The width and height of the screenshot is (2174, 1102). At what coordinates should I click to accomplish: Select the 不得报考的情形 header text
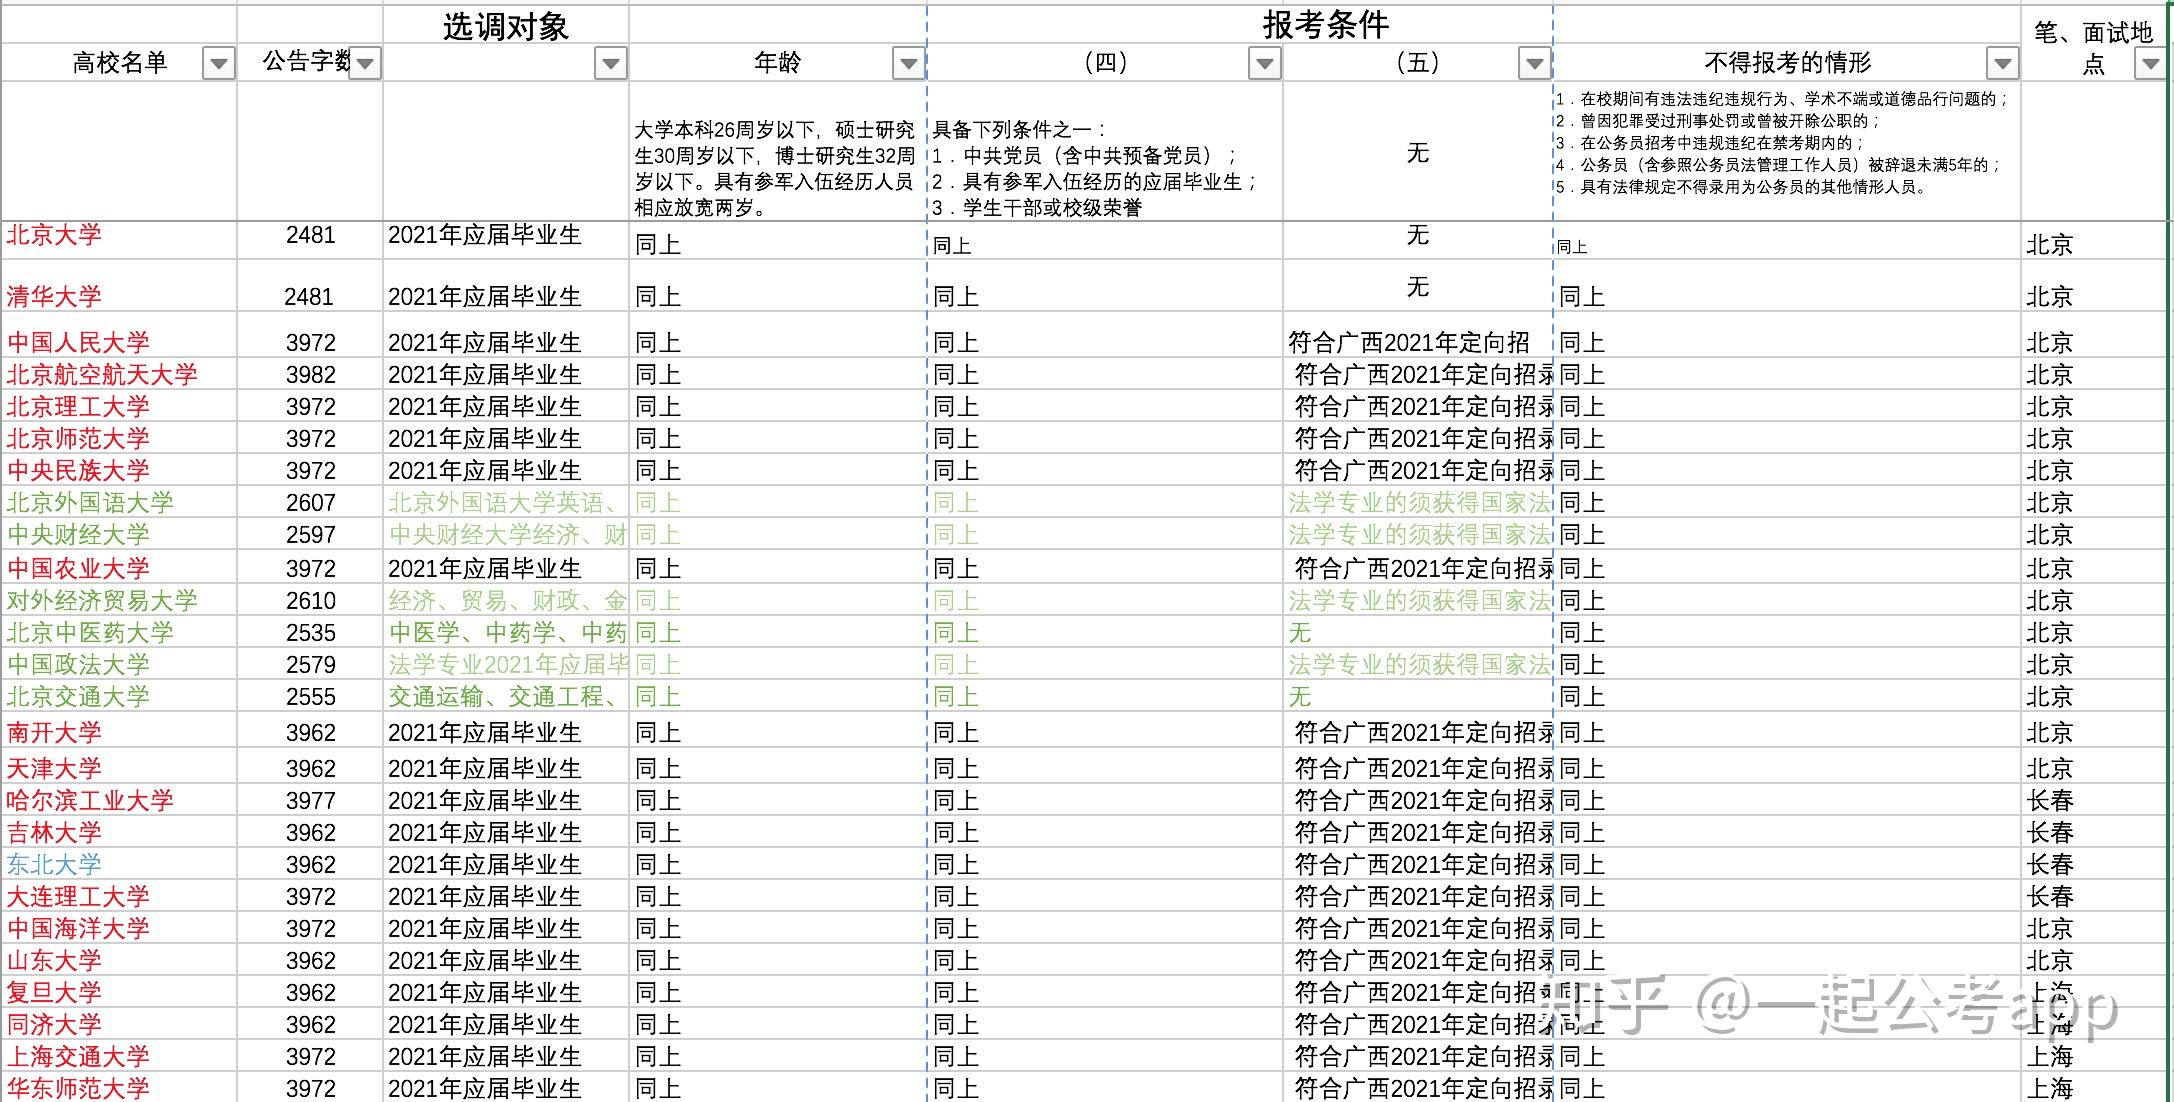click(1787, 63)
